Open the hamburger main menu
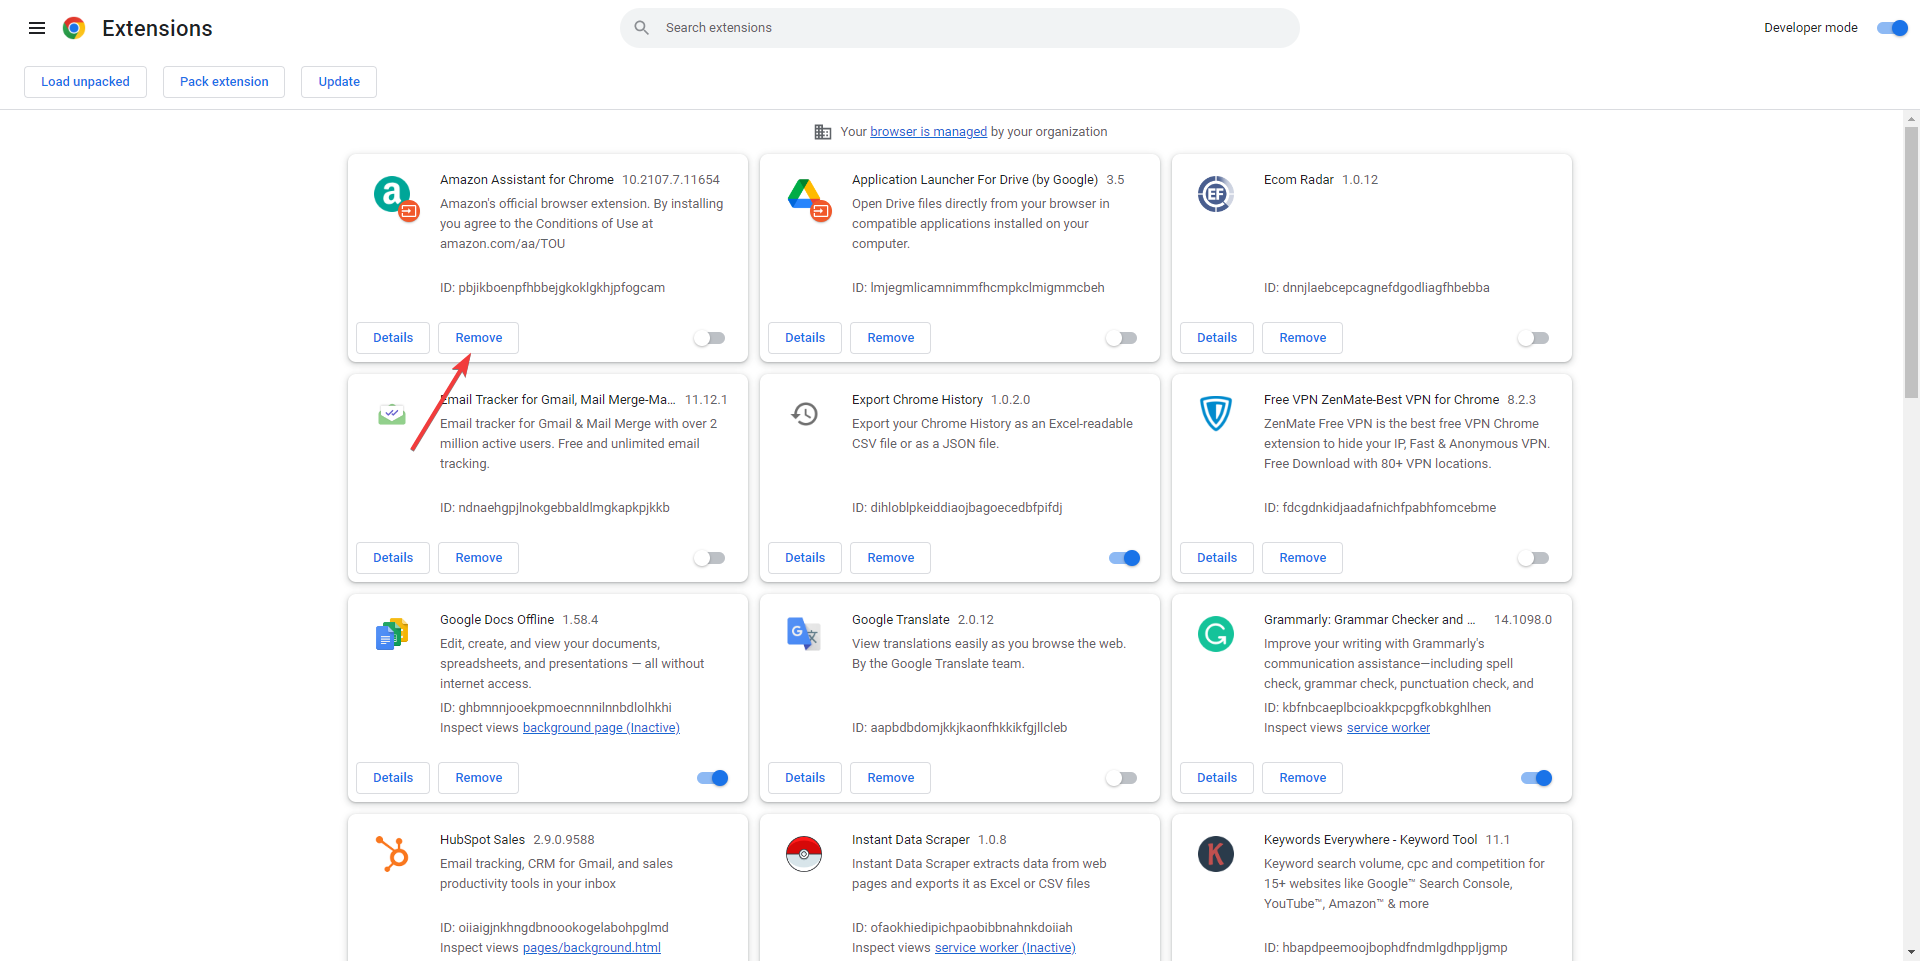Screen dimensions: 1920x961 pos(37,28)
